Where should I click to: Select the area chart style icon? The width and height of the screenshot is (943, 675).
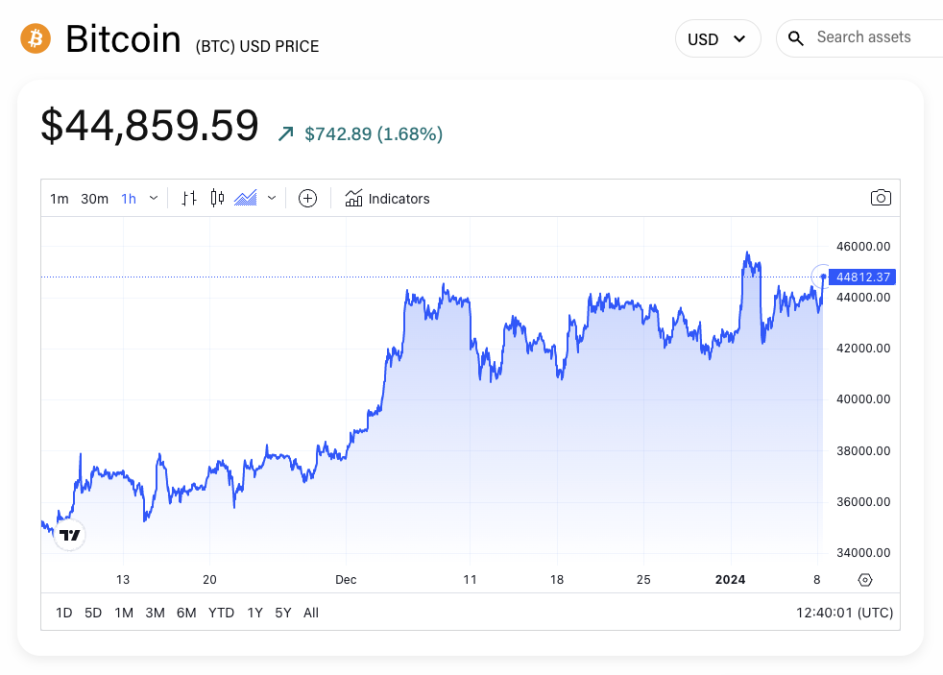point(245,198)
